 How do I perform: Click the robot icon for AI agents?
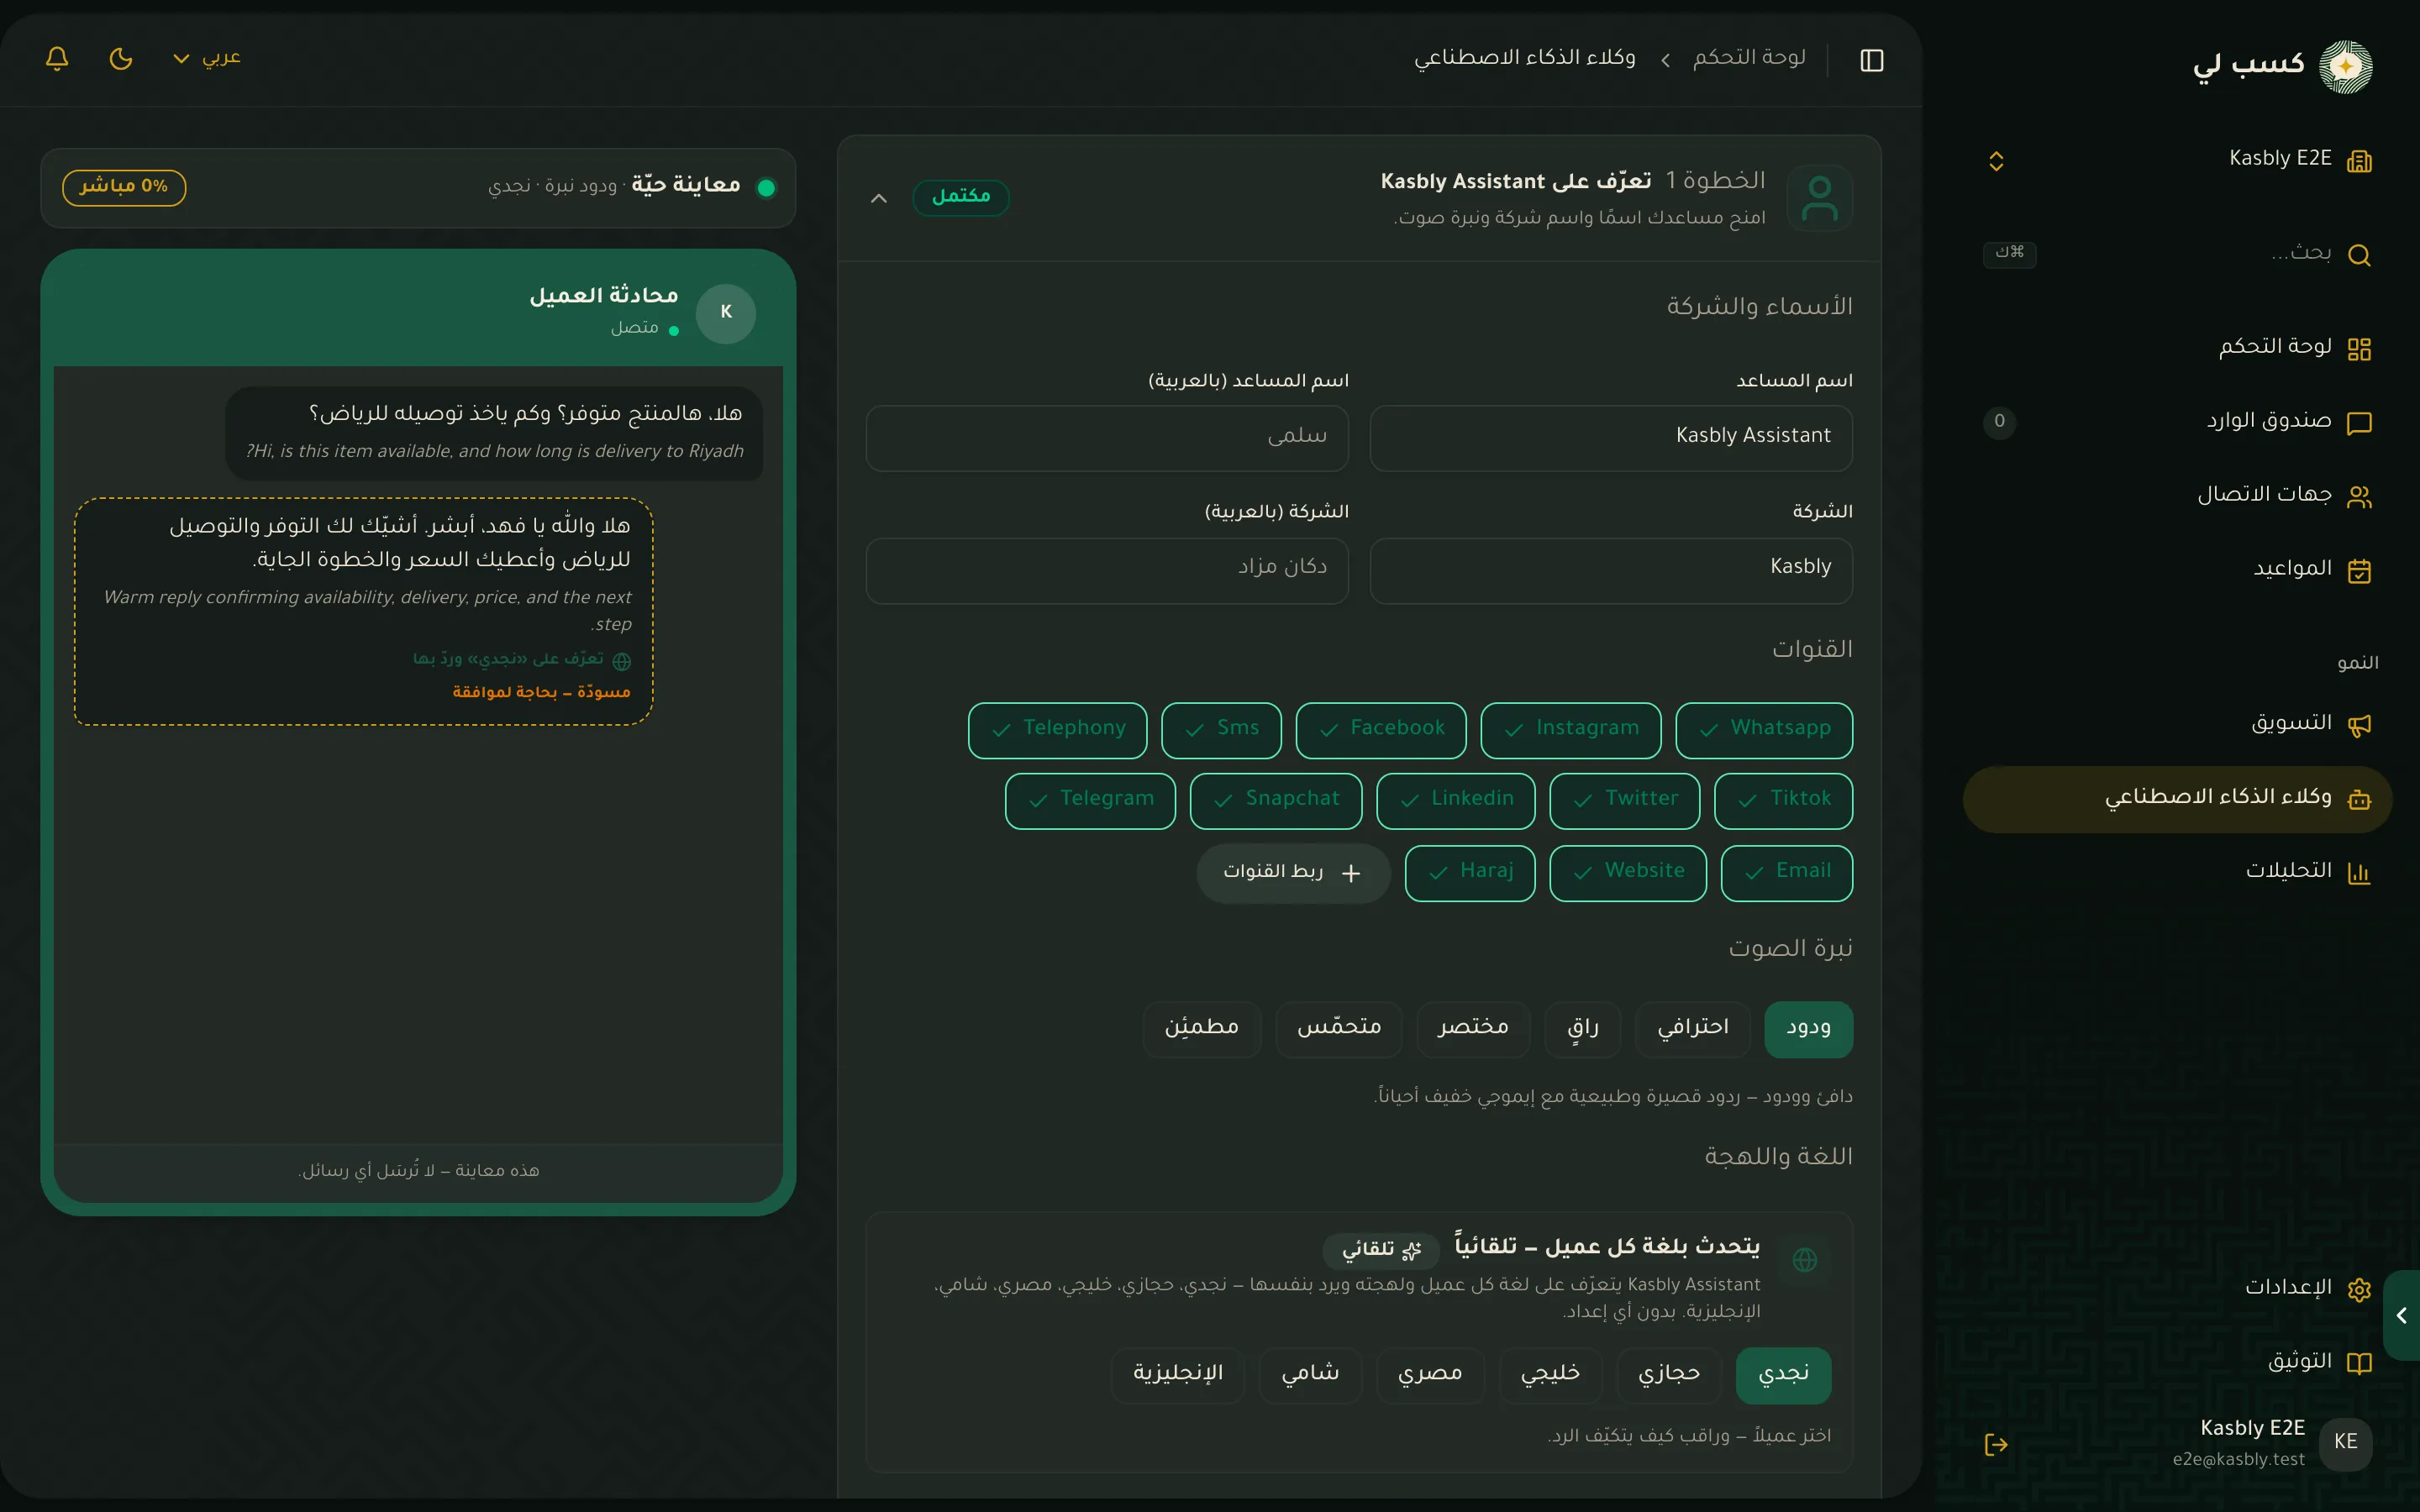click(2359, 799)
